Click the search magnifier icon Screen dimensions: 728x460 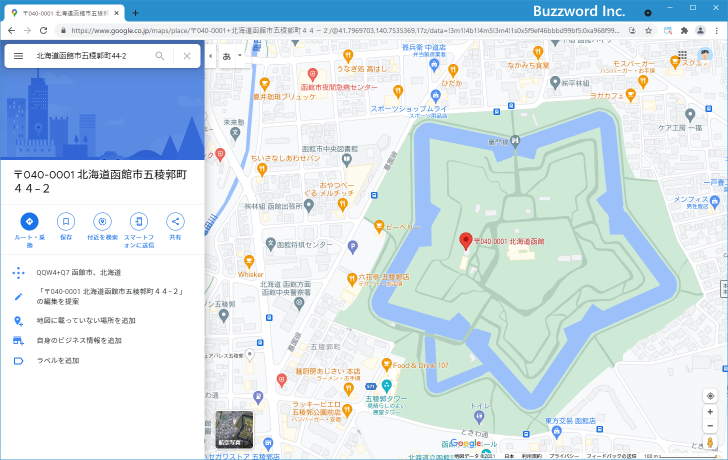[x=160, y=56]
